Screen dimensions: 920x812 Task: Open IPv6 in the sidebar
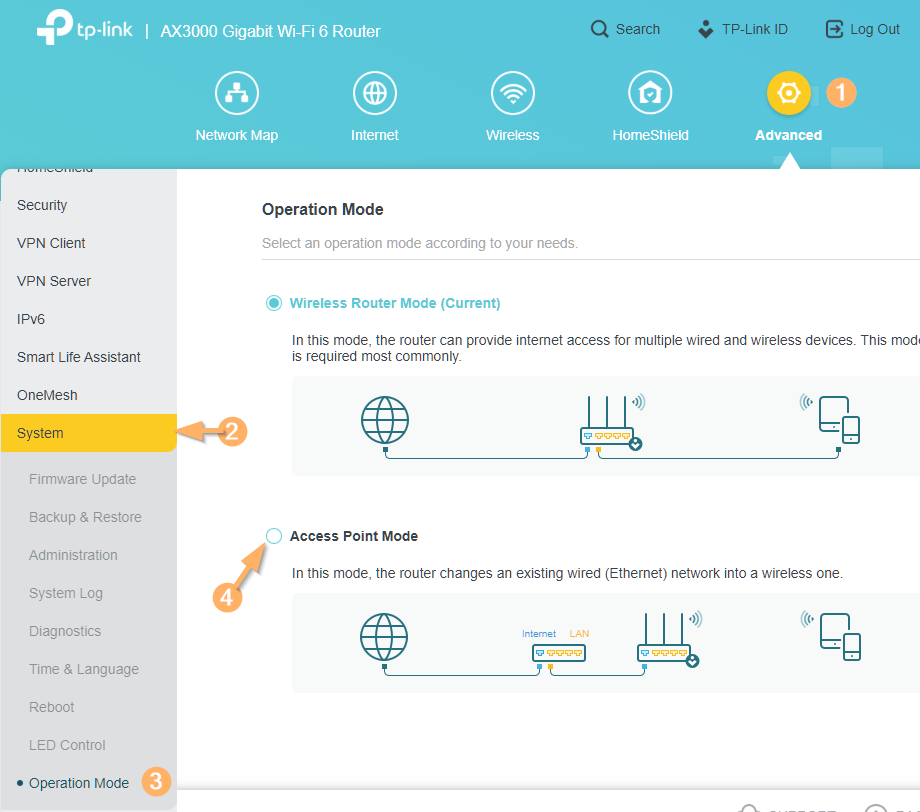[89, 319]
